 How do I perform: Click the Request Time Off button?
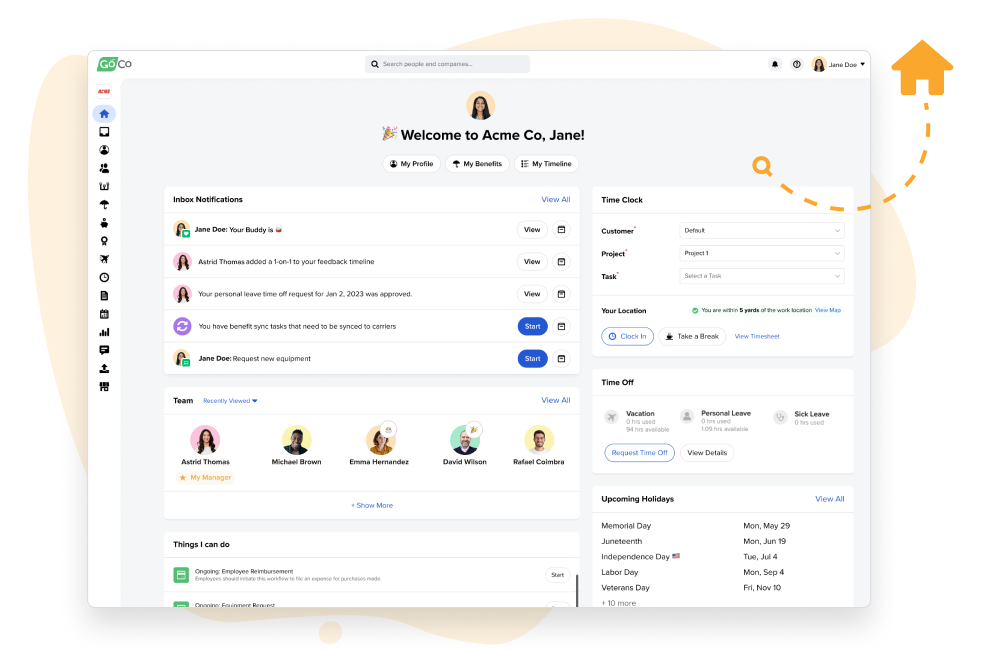pyautogui.click(x=639, y=452)
